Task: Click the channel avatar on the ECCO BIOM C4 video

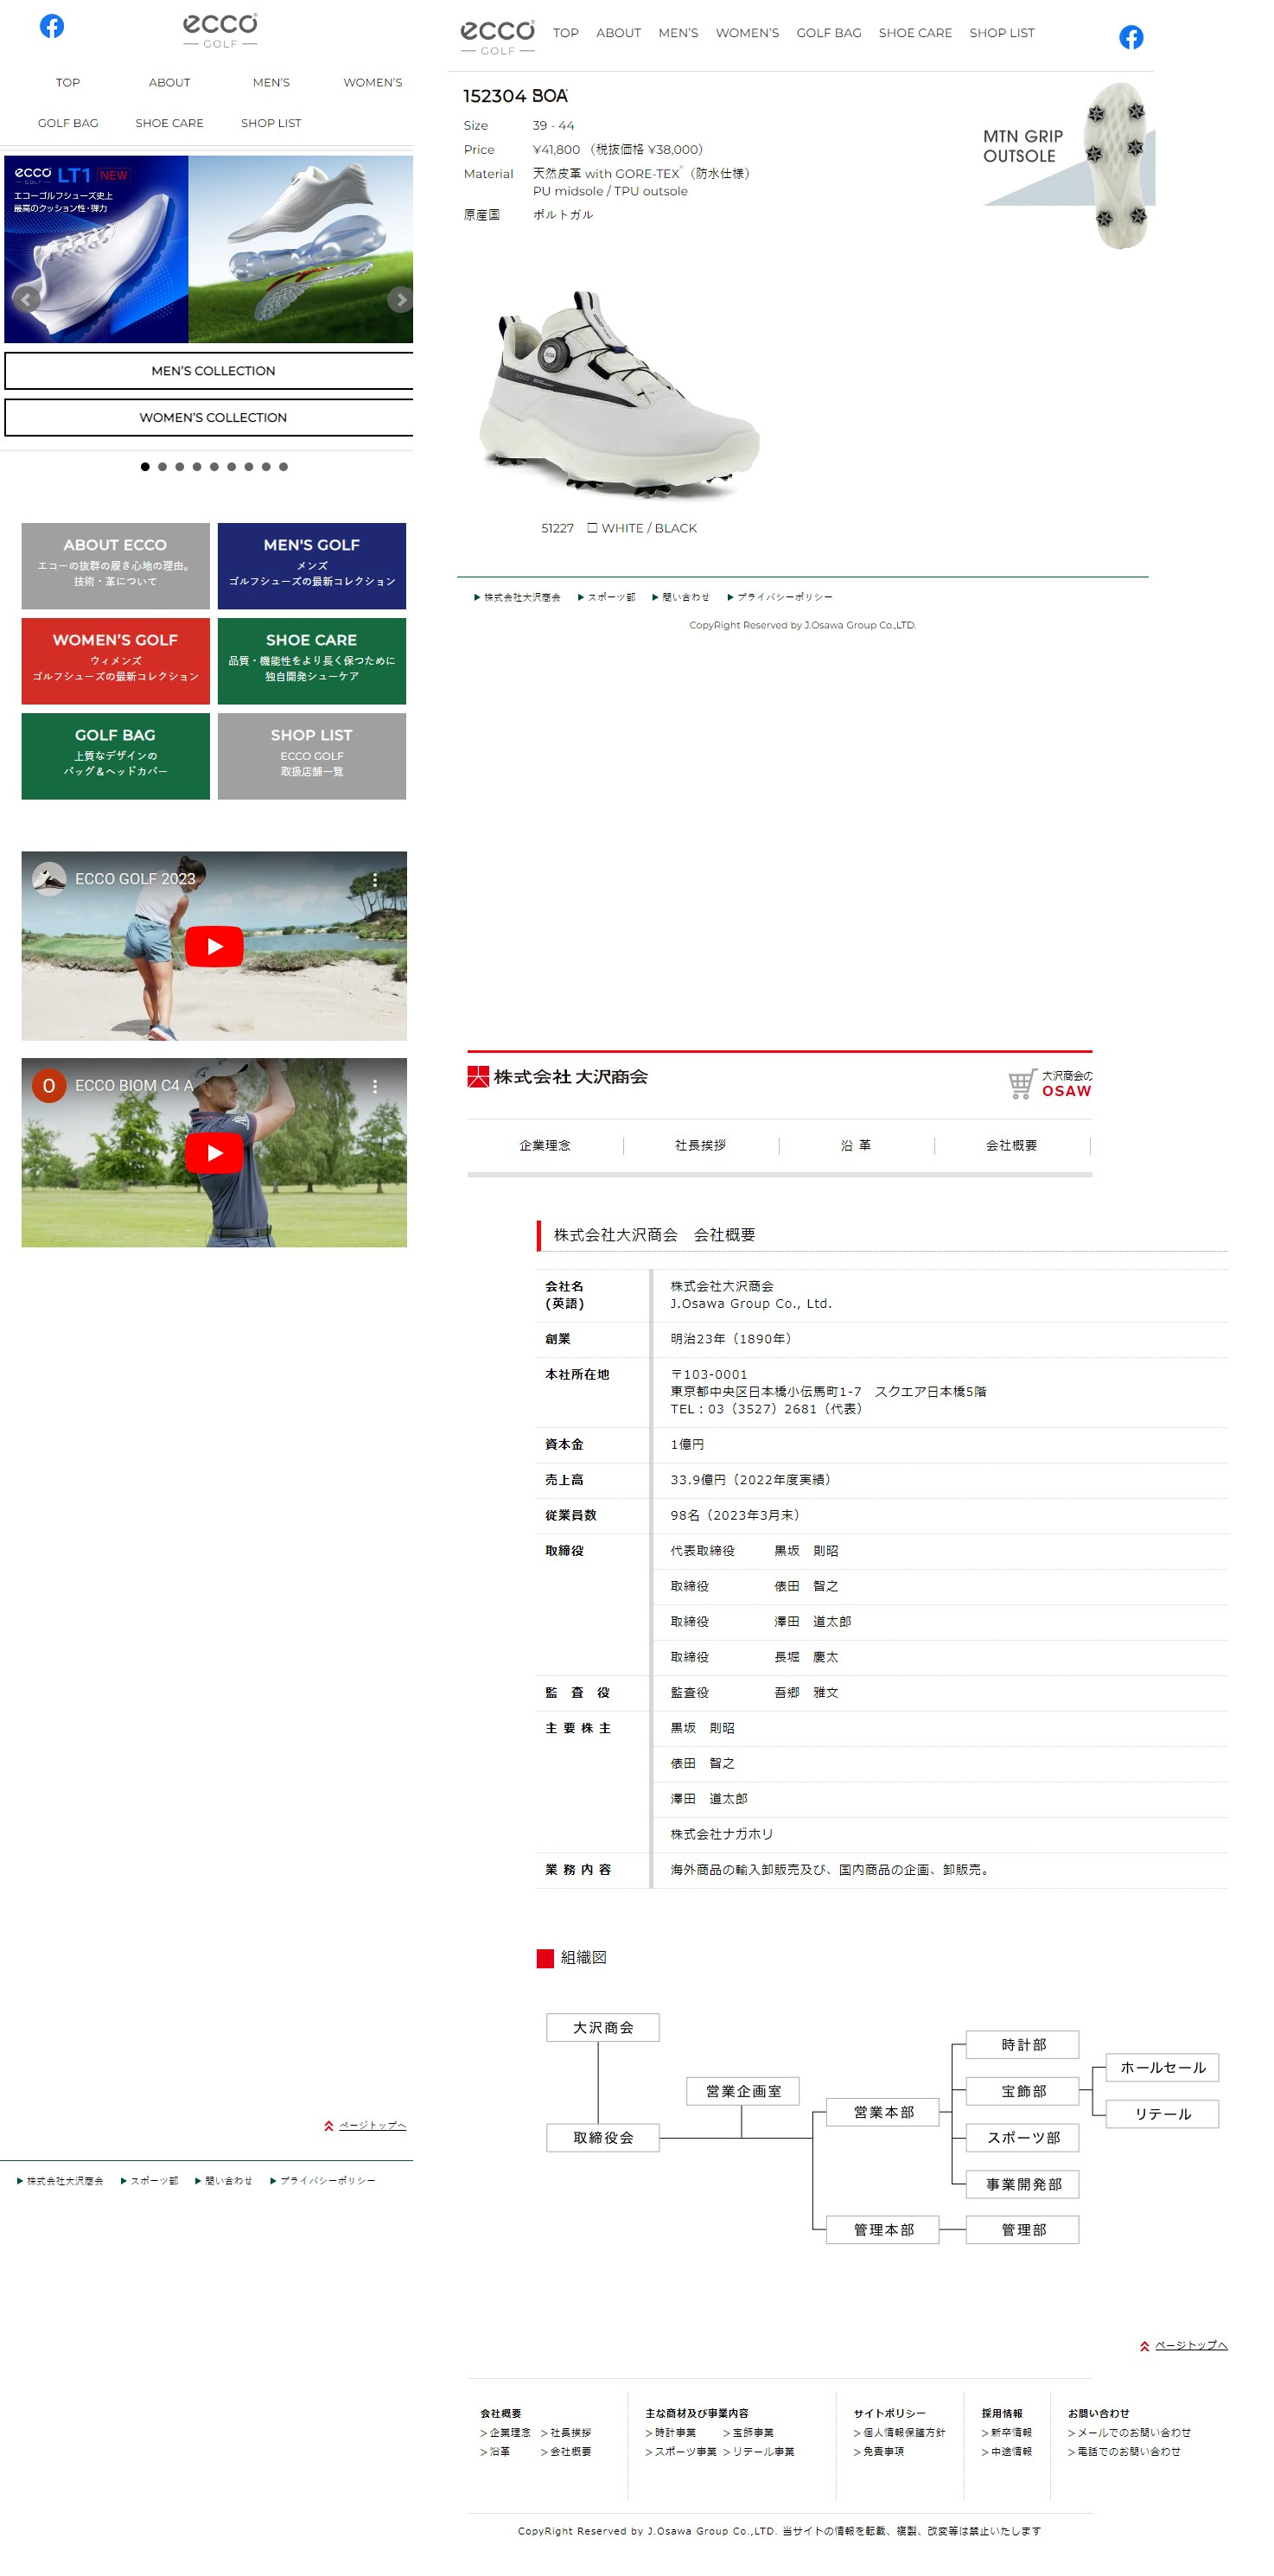Action: tap(49, 1085)
